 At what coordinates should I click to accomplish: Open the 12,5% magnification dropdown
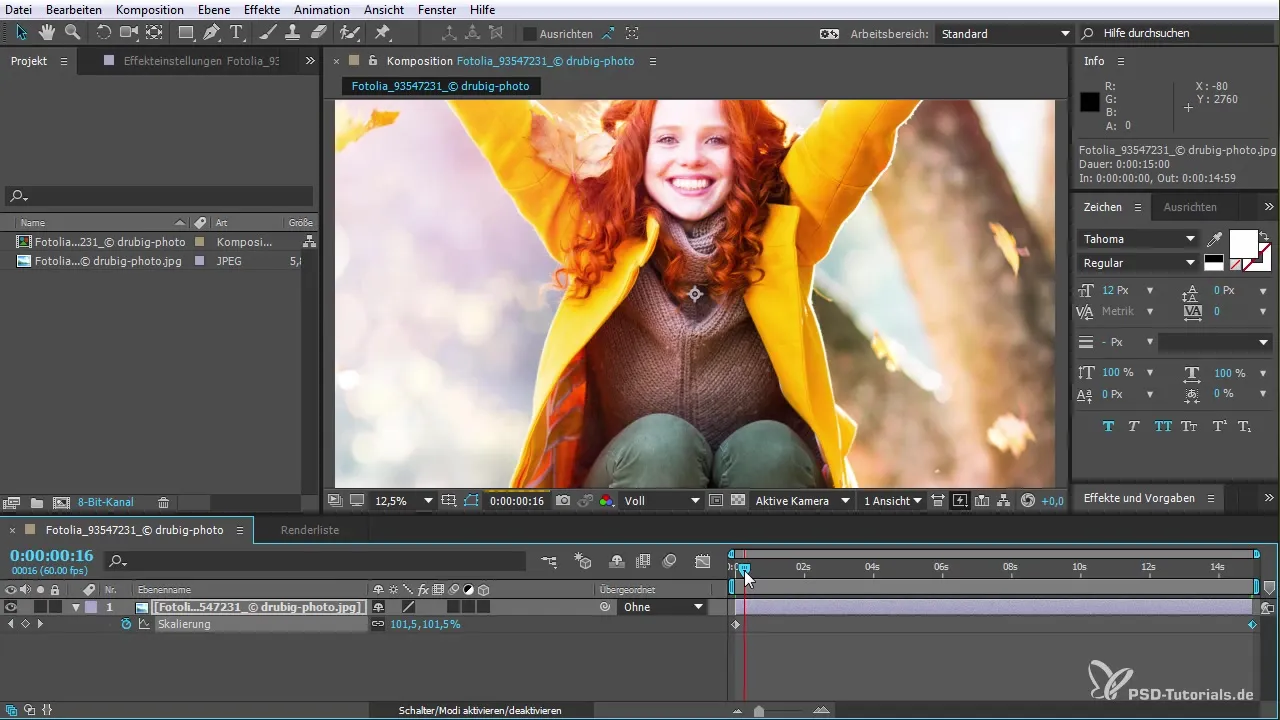(x=402, y=501)
